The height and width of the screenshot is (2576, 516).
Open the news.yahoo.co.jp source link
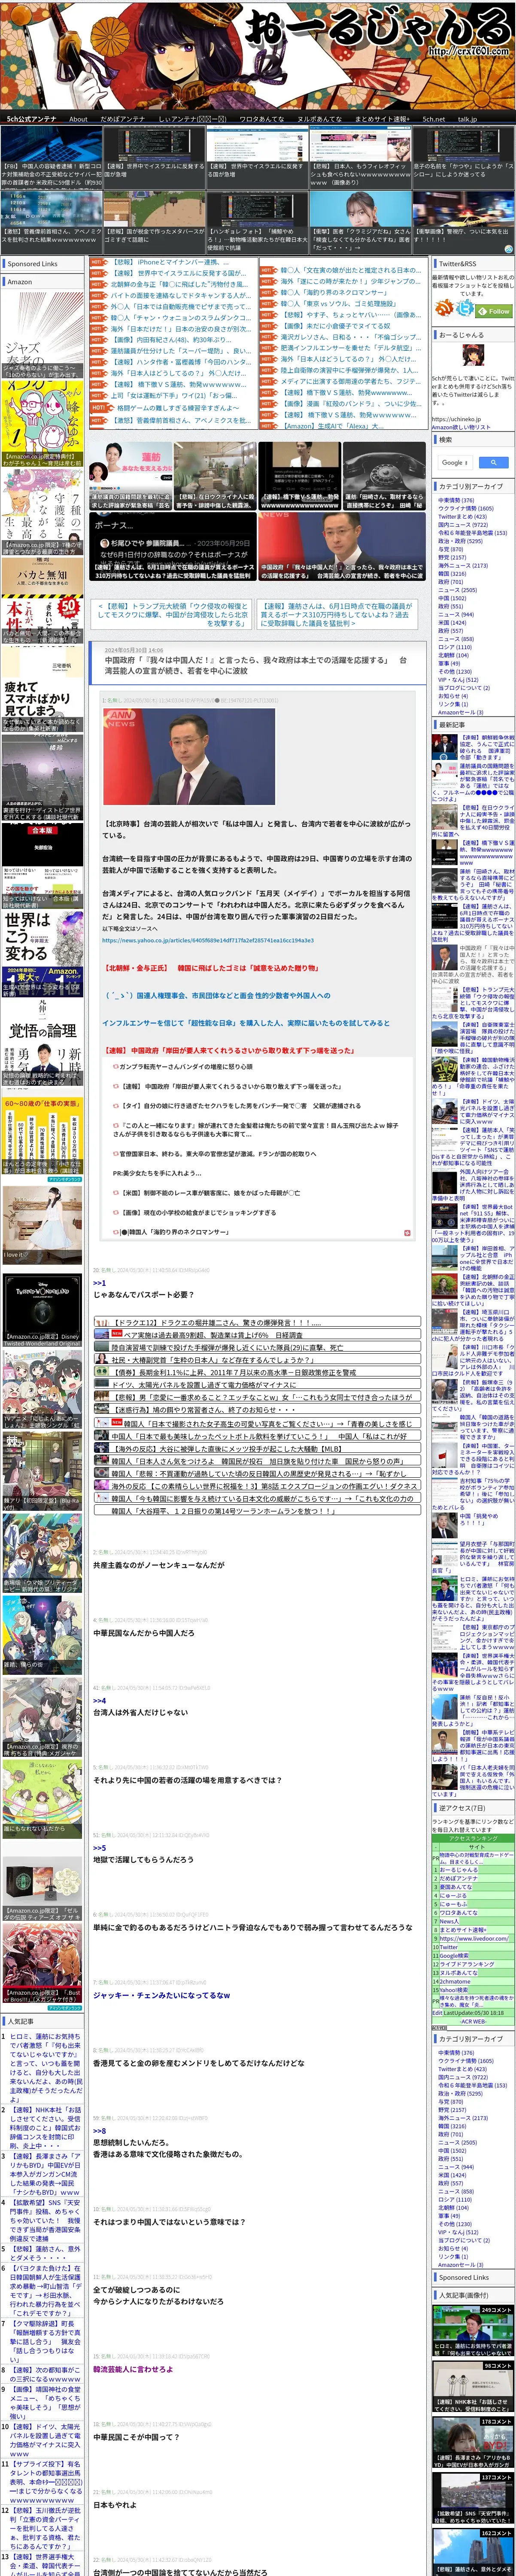point(208,940)
